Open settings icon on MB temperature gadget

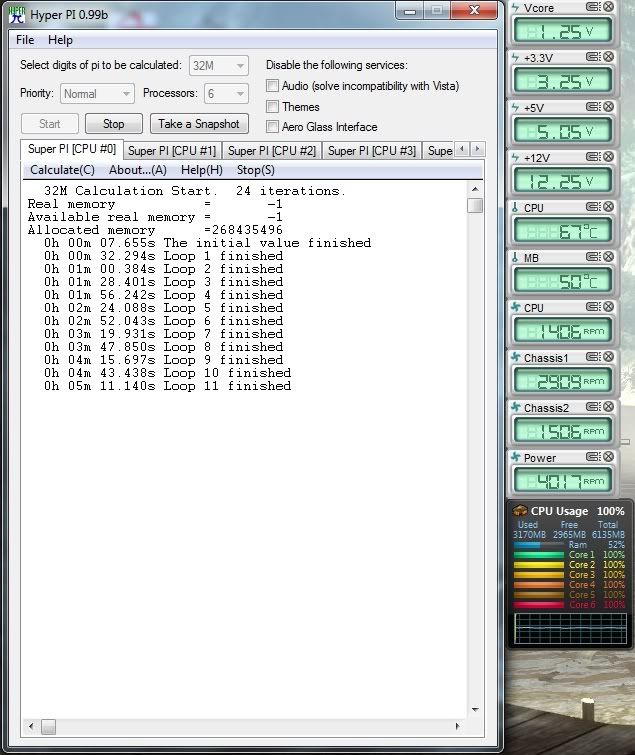593,257
